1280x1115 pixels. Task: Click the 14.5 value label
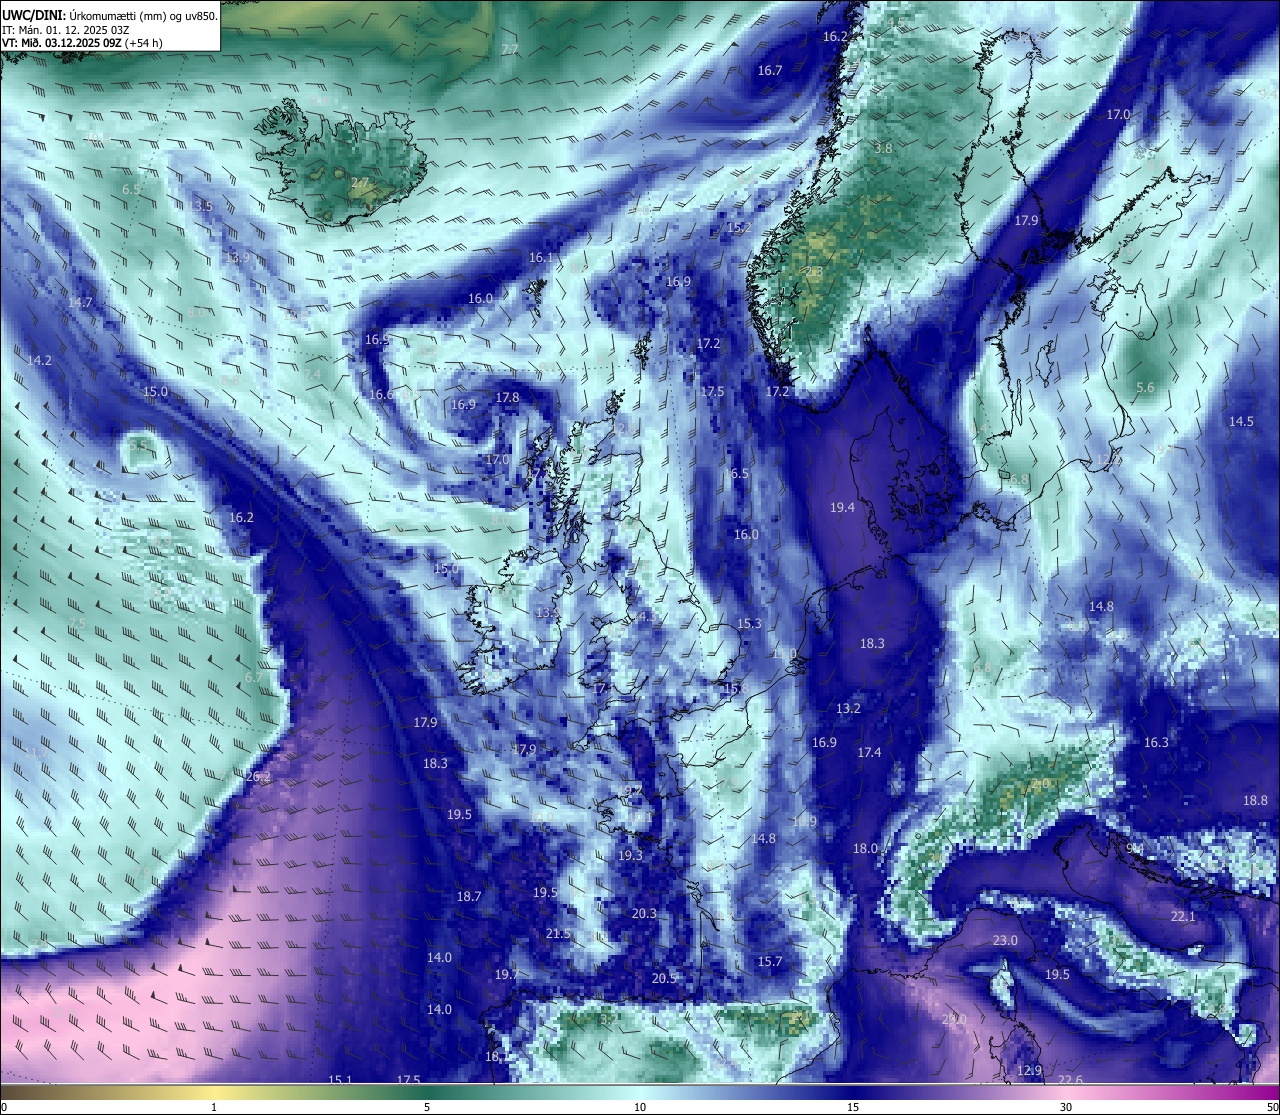point(1241,422)
